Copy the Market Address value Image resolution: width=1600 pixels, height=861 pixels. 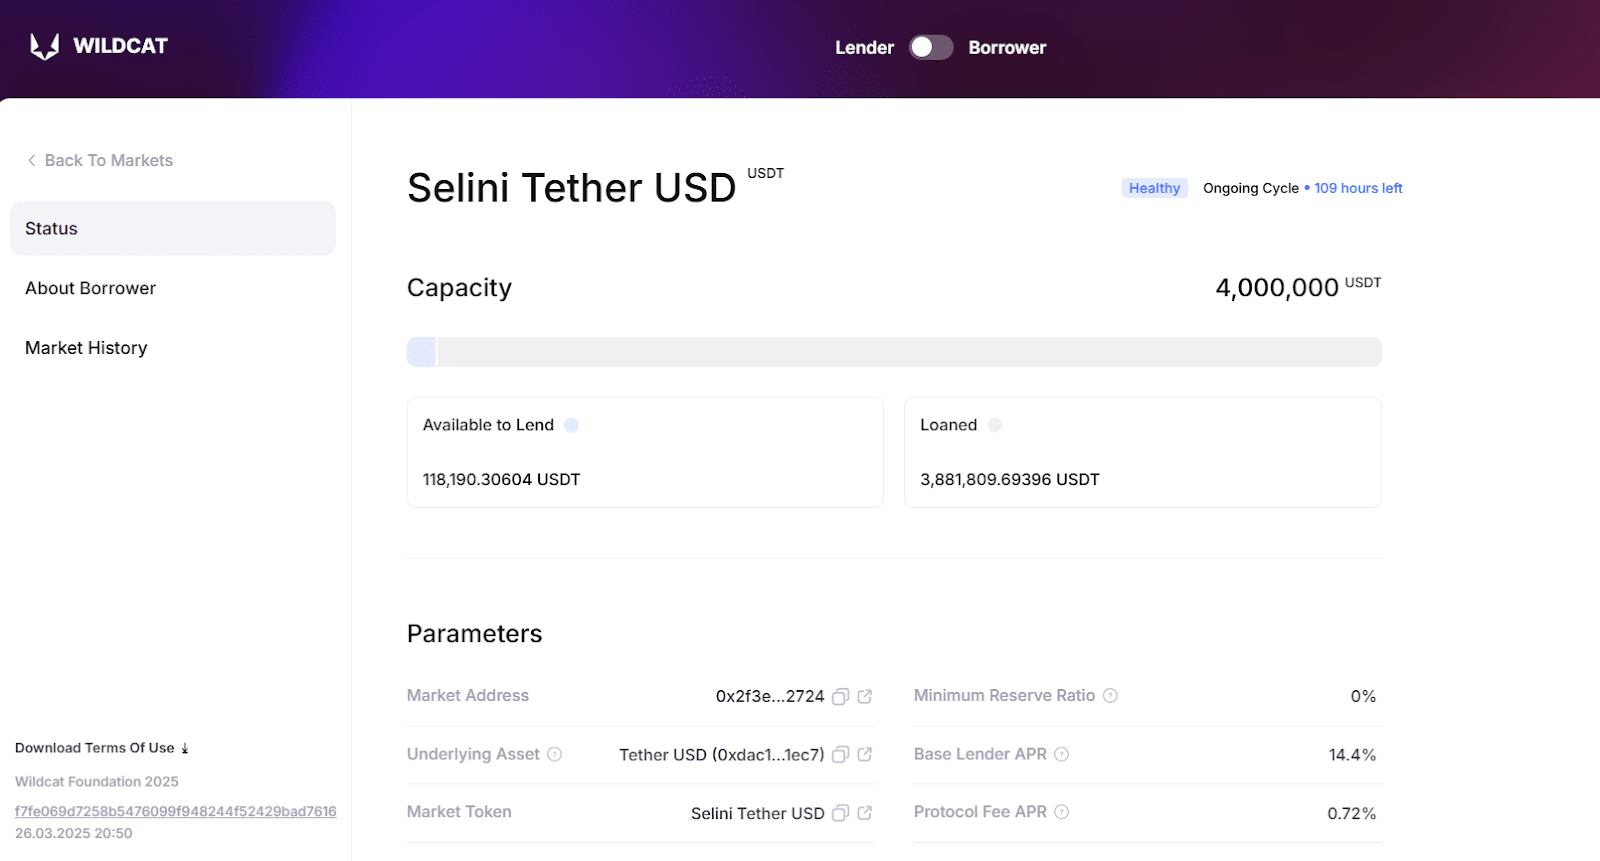(841, 696)
